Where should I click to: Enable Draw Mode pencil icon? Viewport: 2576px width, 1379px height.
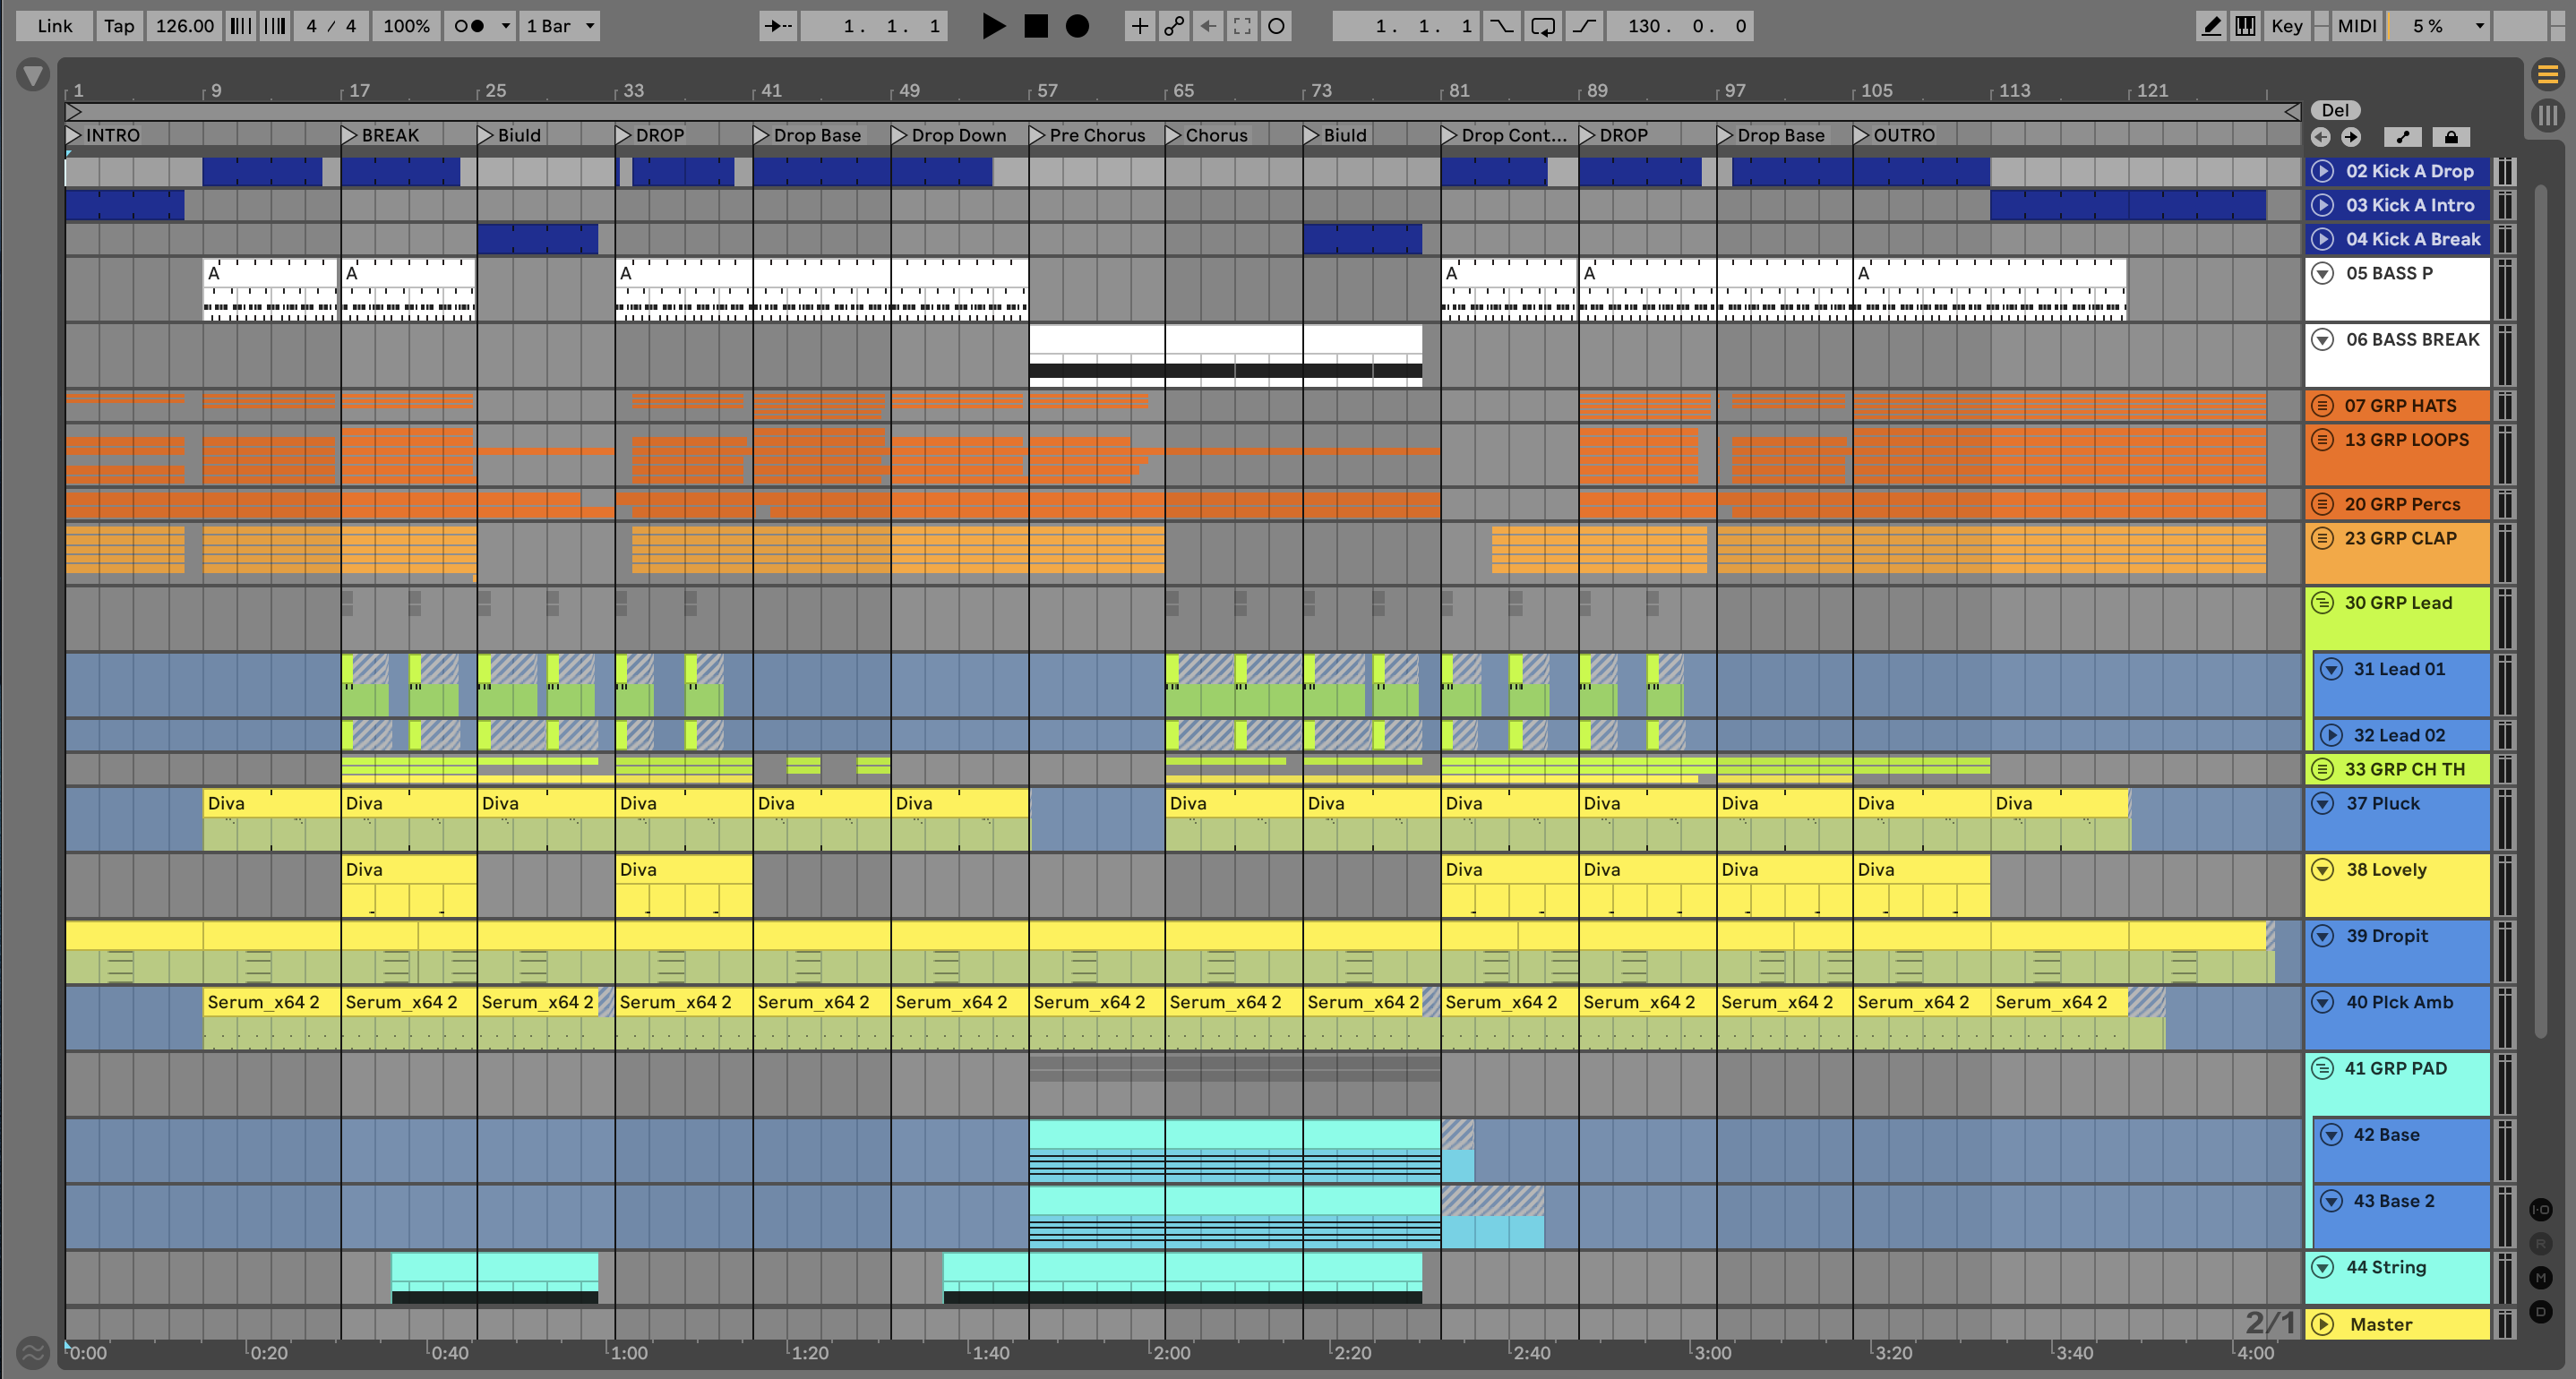(2211, 26)
